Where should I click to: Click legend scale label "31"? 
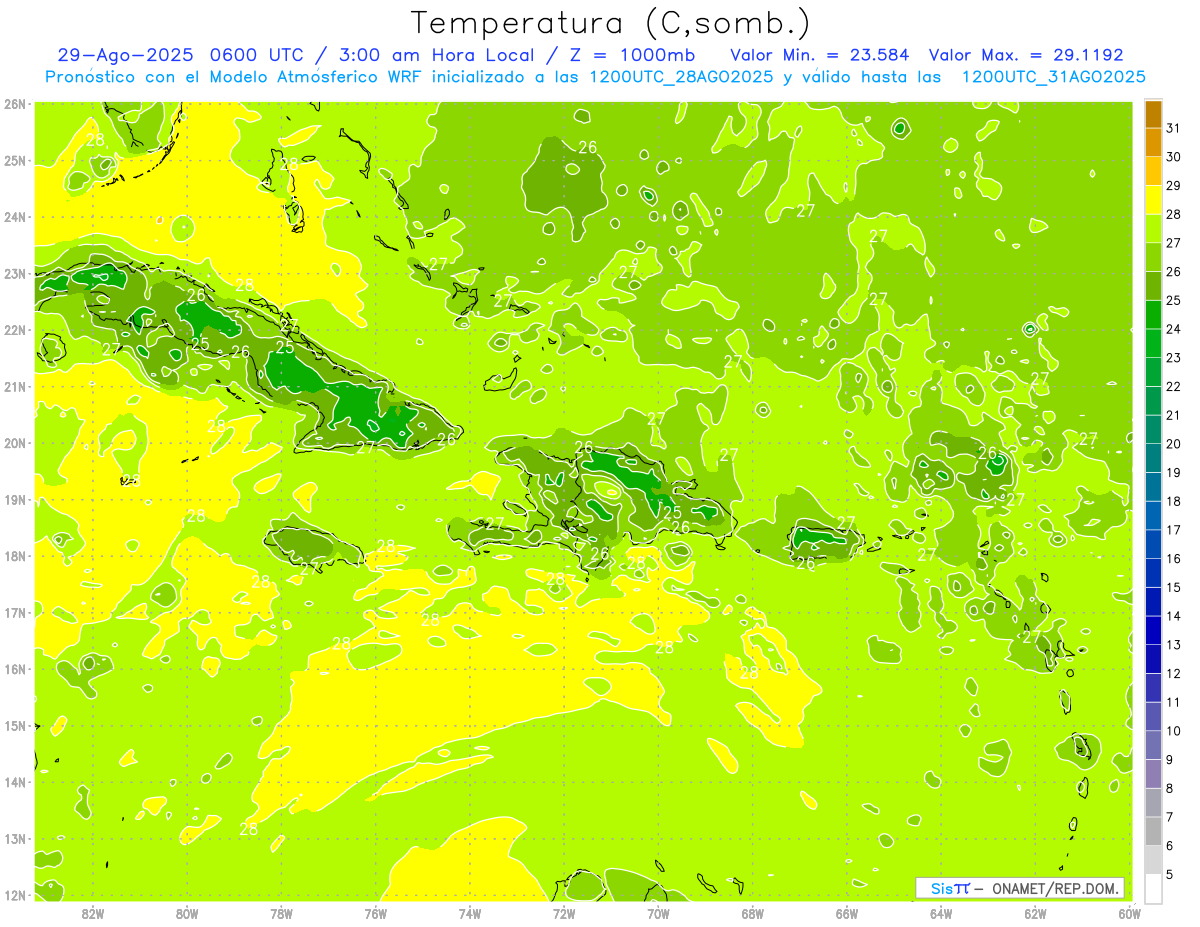(x=1173, y=128)
